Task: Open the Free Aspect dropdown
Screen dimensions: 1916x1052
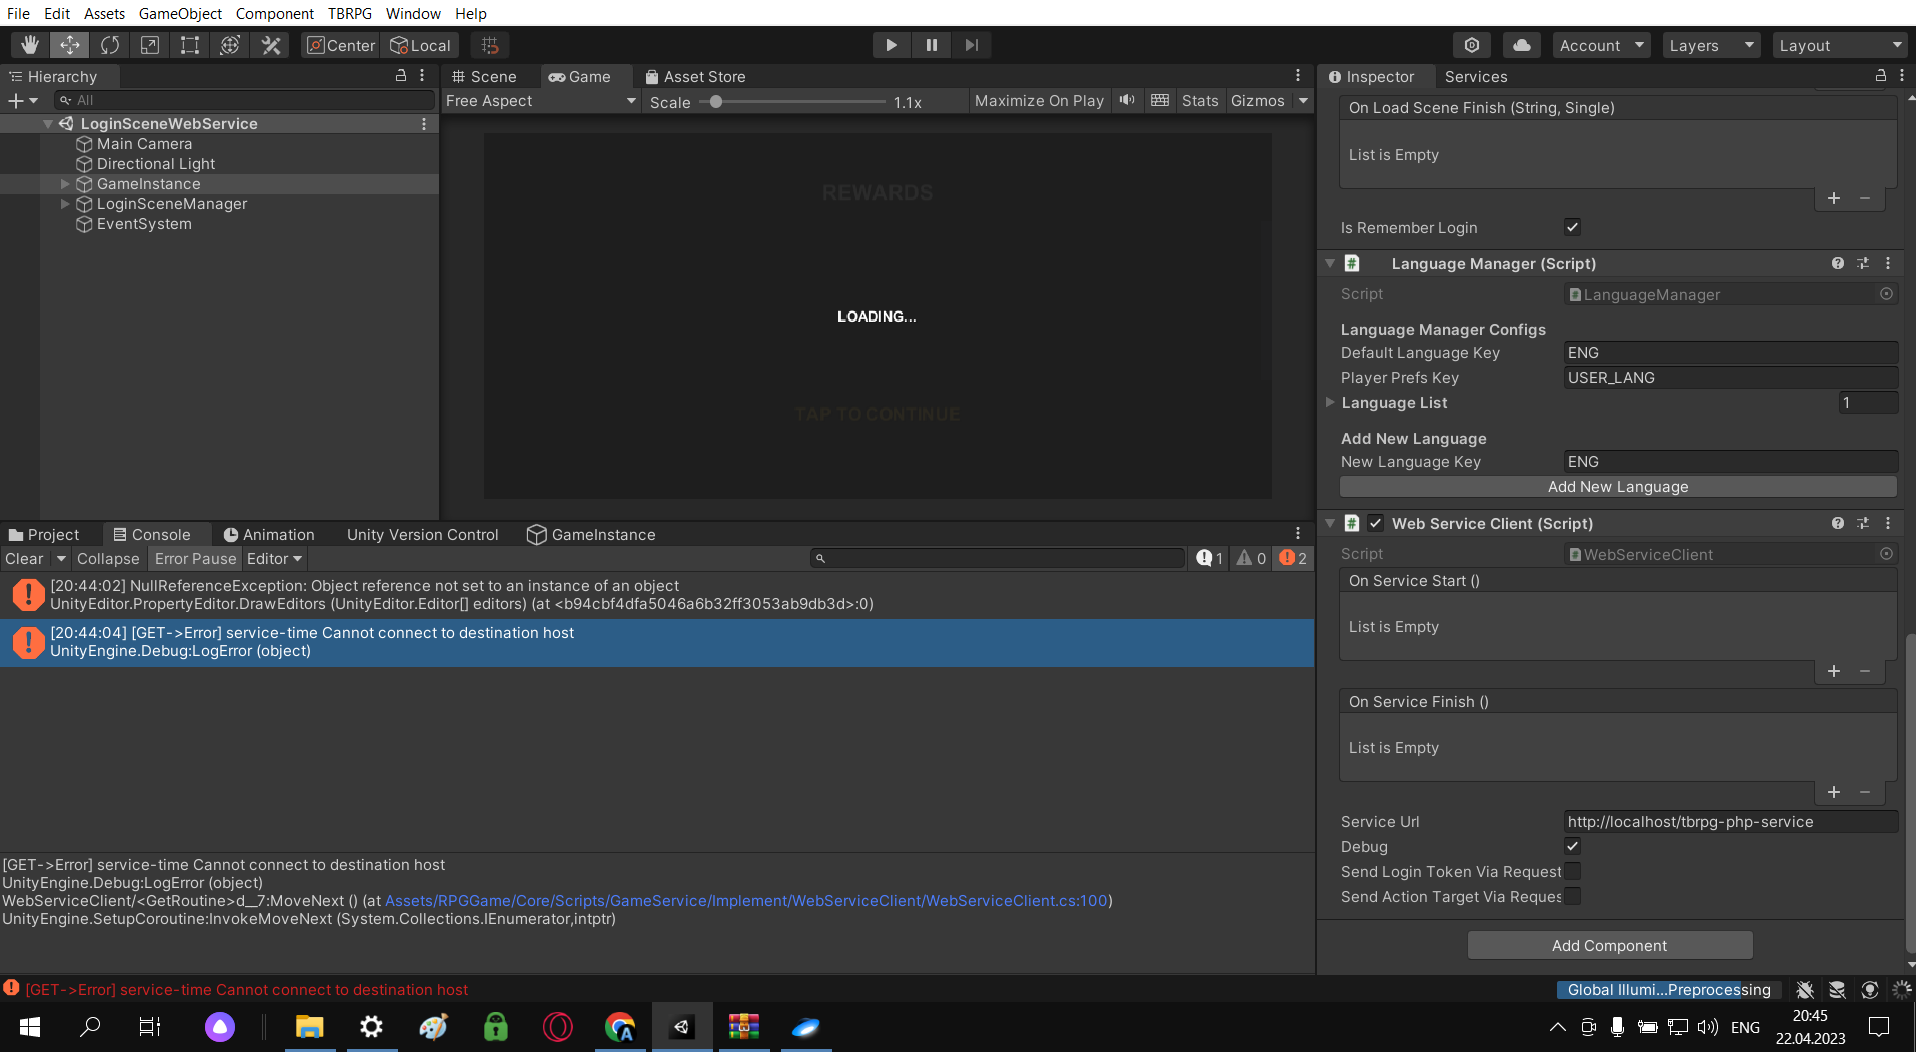Action: pos(539,100)
